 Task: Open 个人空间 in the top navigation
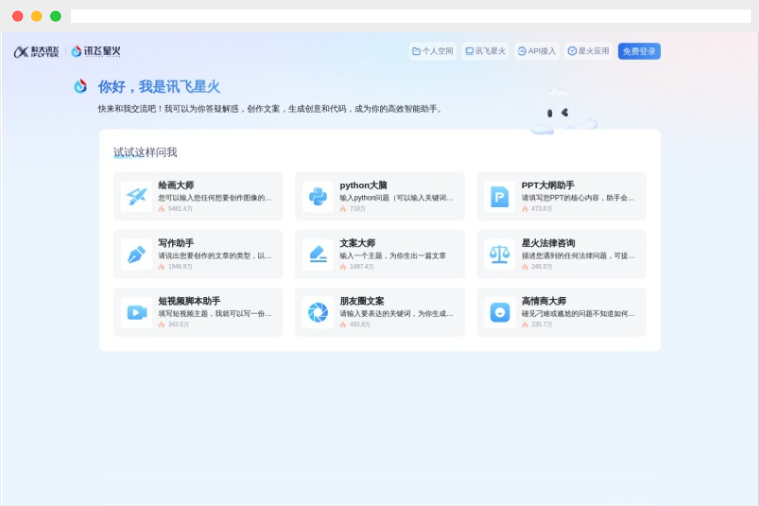pos(432,51)
